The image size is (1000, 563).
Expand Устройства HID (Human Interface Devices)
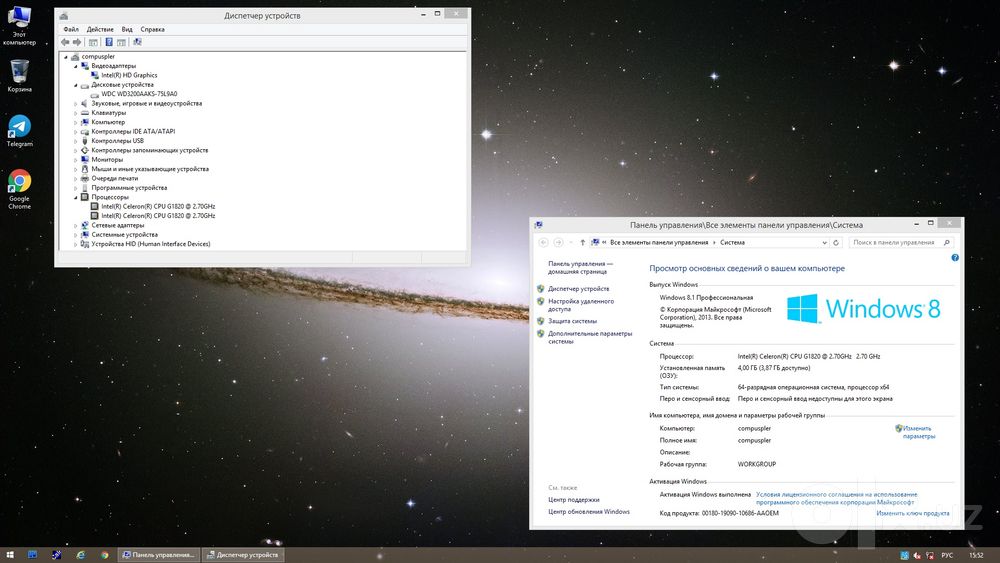coord(75,244)
